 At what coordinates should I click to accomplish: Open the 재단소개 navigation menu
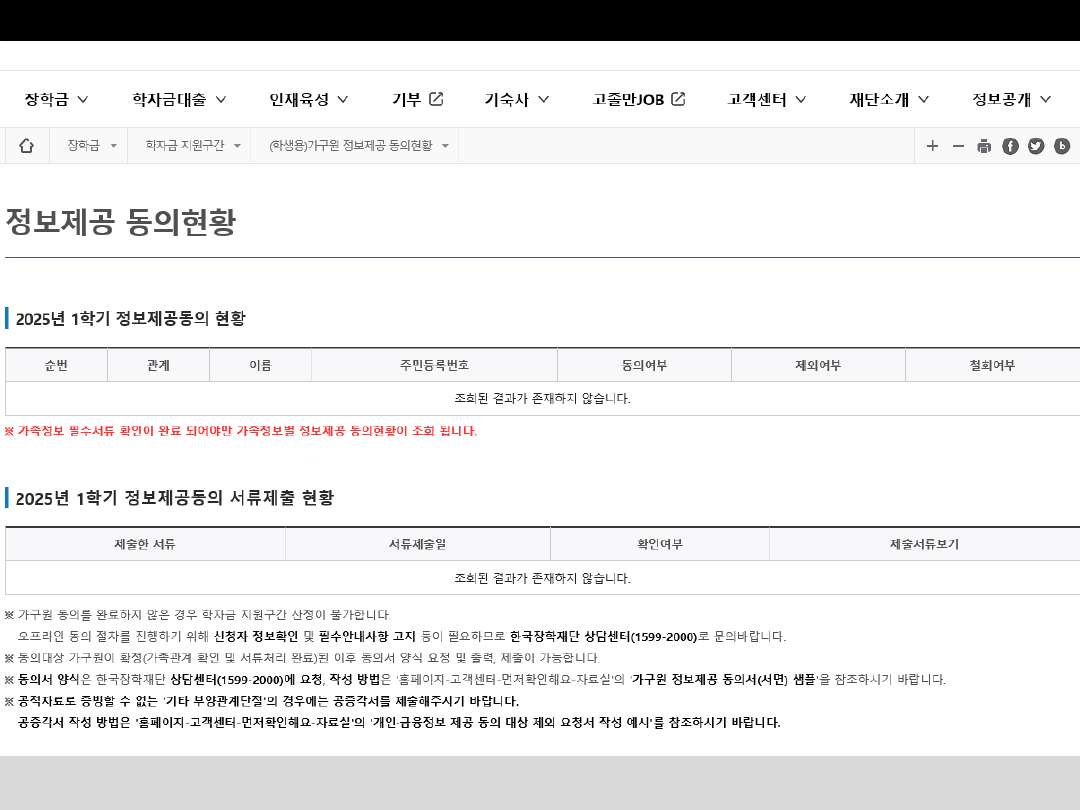click(889, 99)
